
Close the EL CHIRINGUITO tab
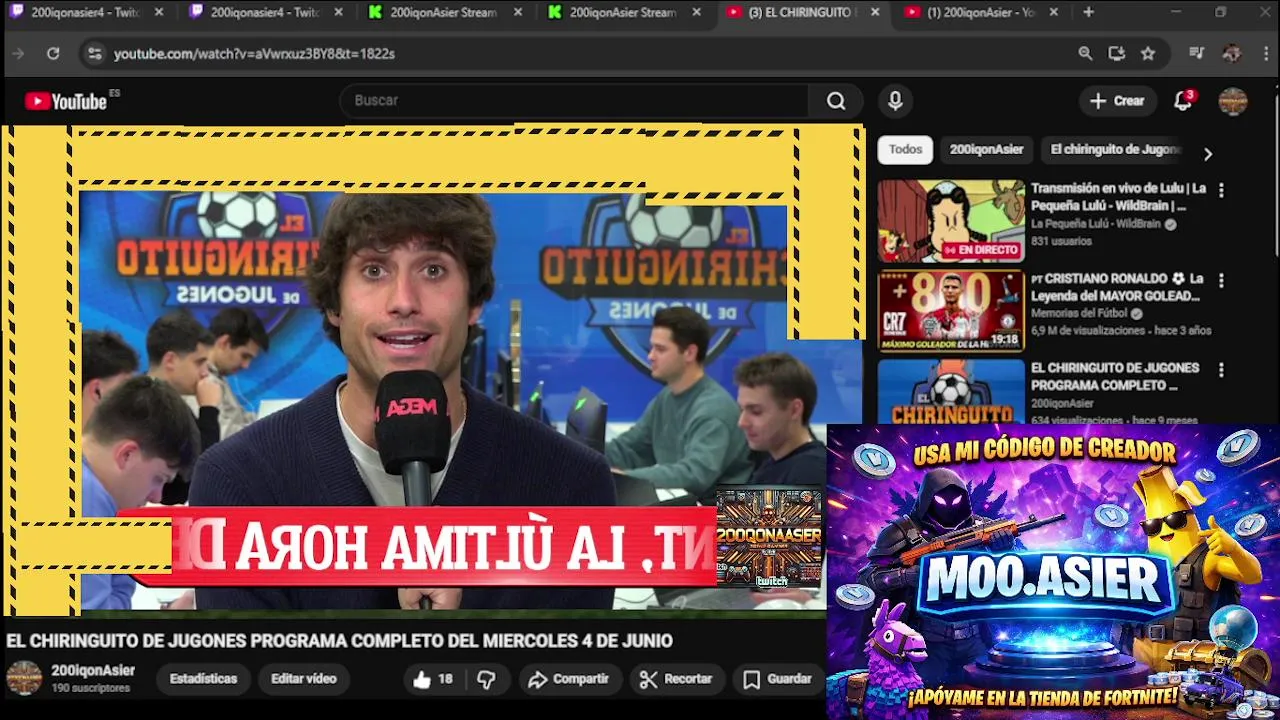875,13
